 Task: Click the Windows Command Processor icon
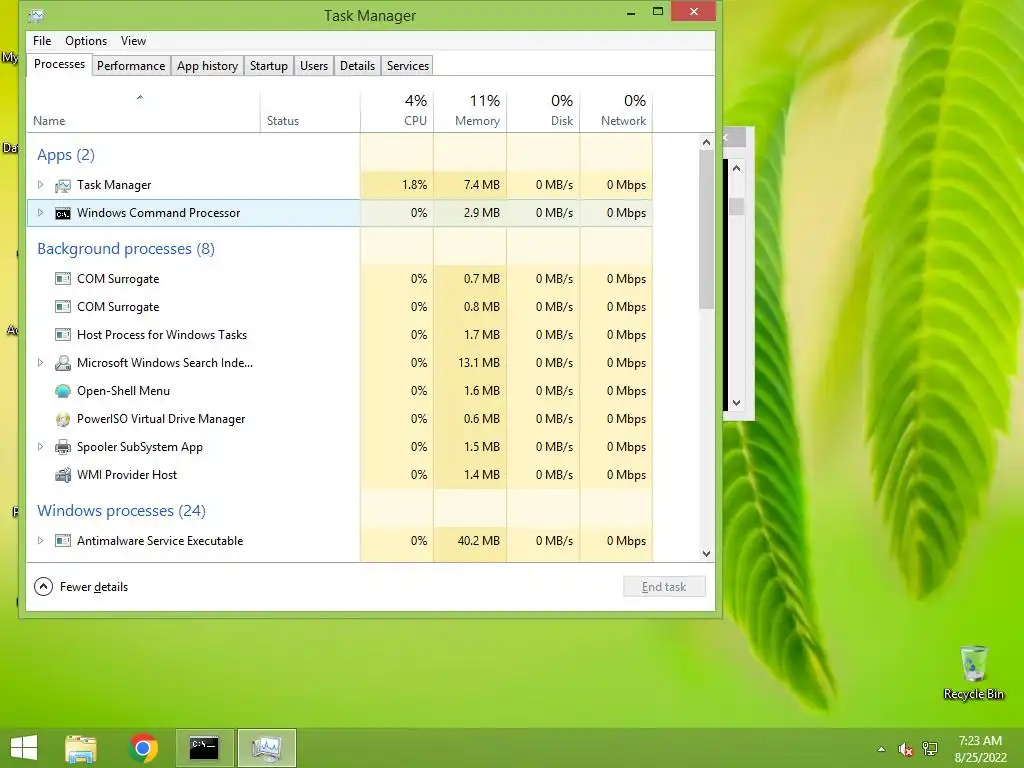63,214
